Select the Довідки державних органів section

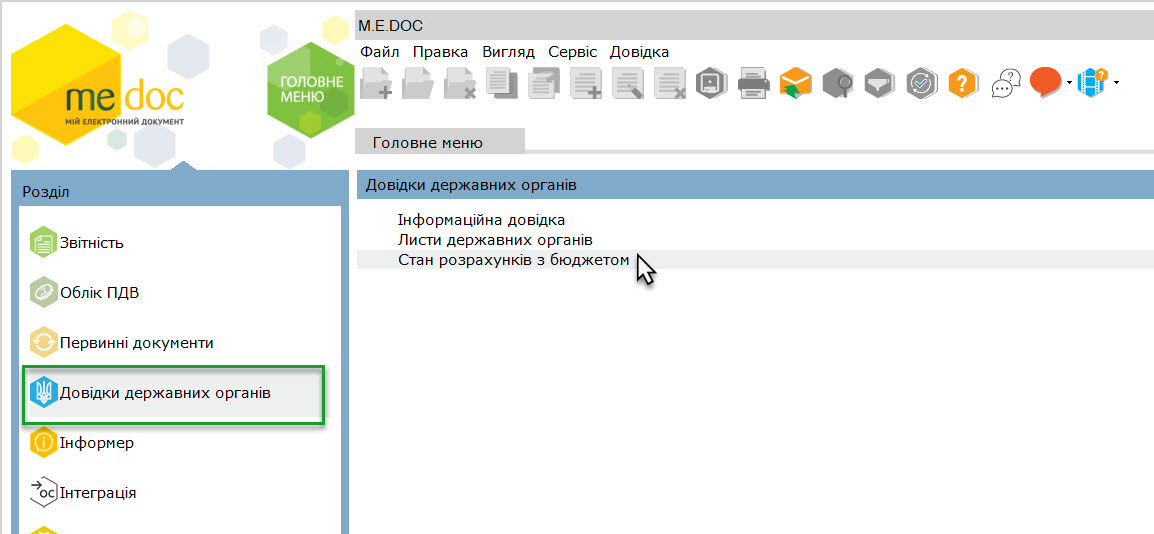click(174, 394)
